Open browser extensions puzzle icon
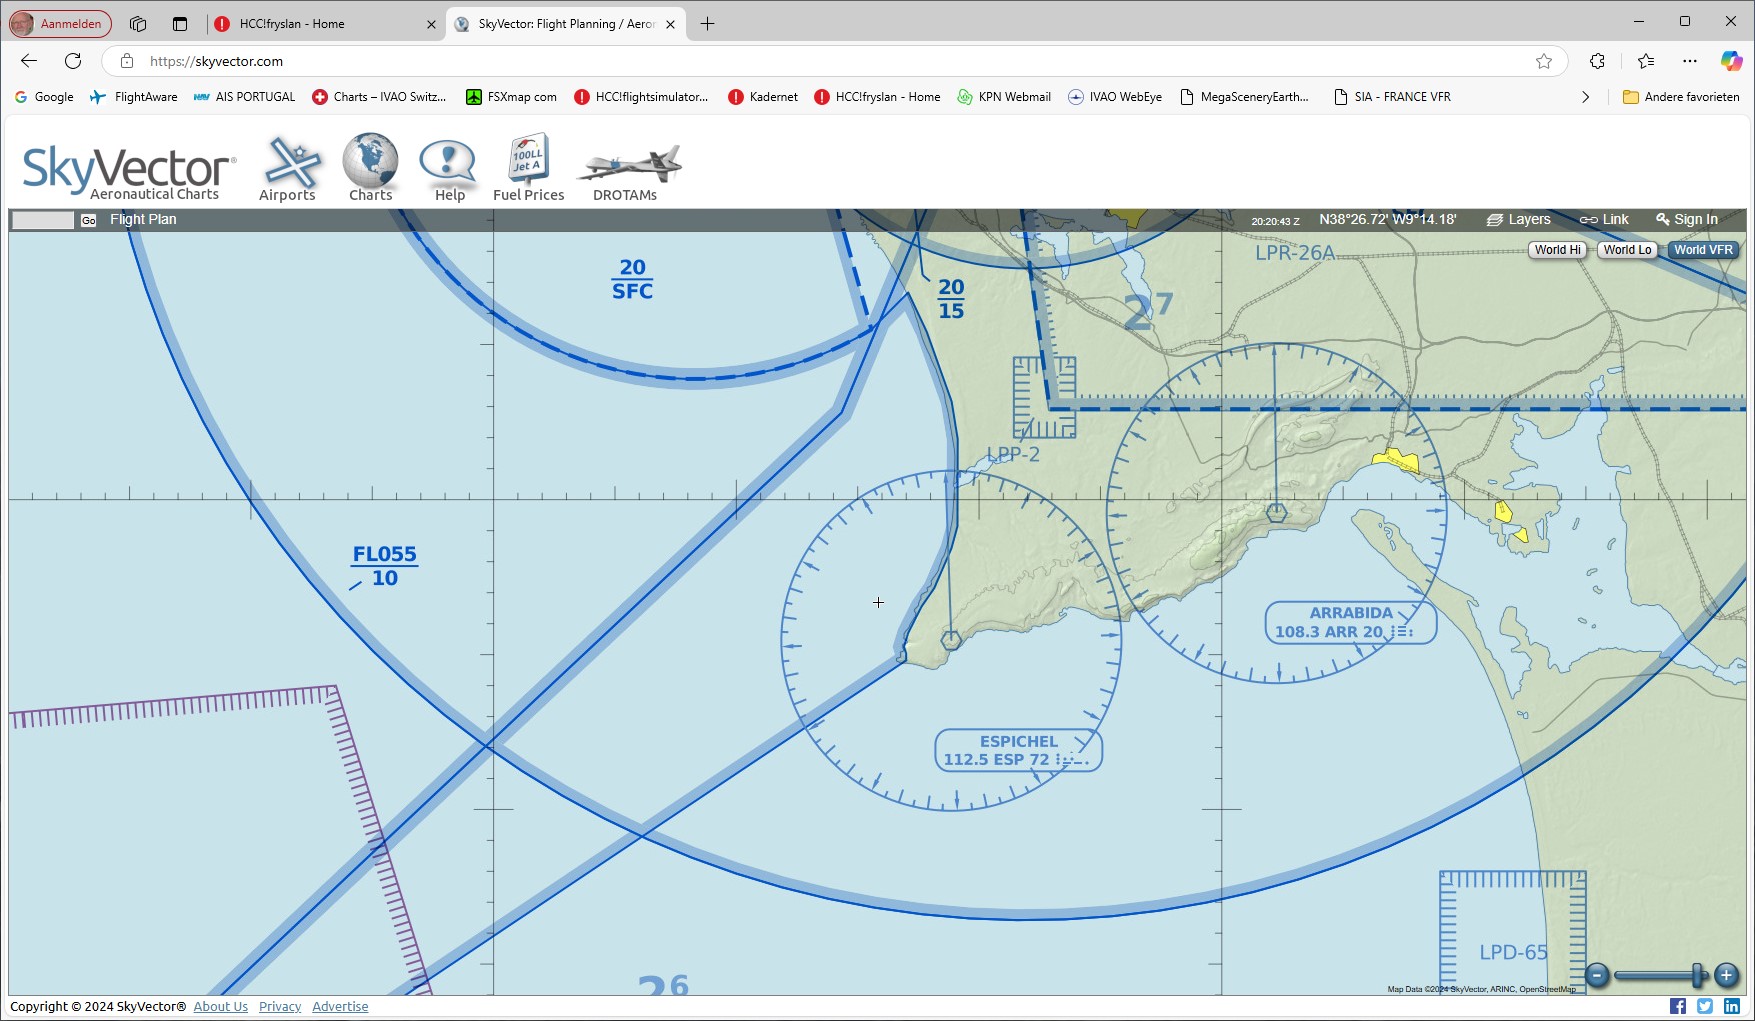Image resolution: width=1755 pixels, height=1021 pixels. [x=1597, y=61]
